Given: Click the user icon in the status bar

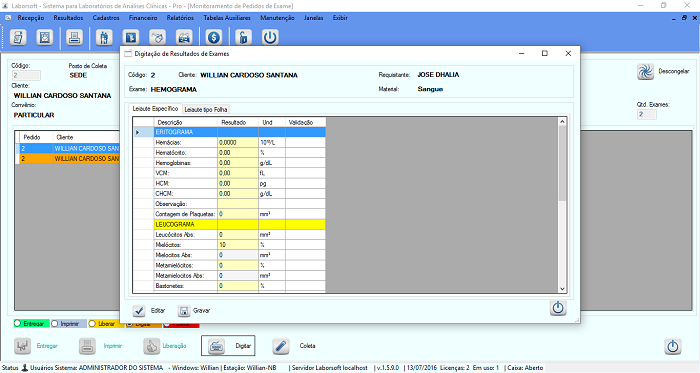Looking at the screenshot, I should [x=25, y=368].
